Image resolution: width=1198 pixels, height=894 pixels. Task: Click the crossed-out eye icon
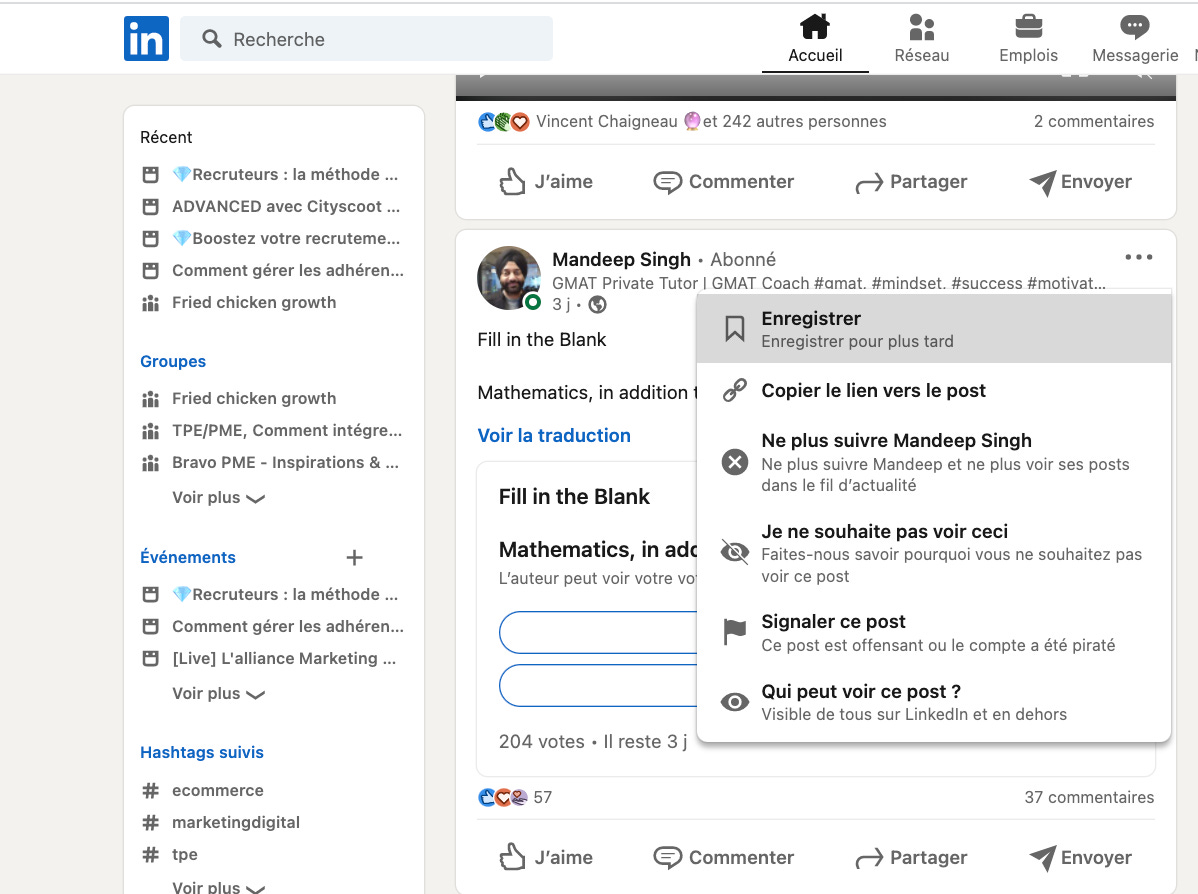tap(735, 551)
